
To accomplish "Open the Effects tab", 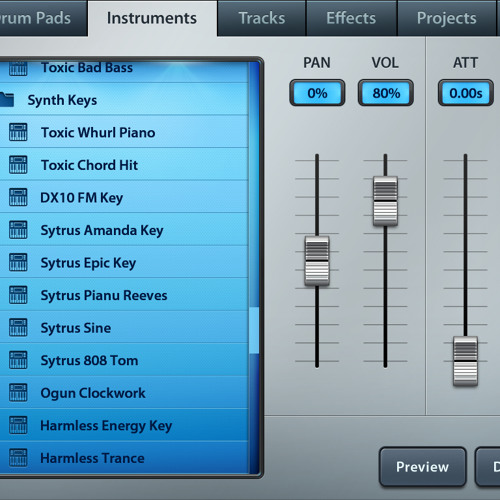I will [x=351, y=18].
